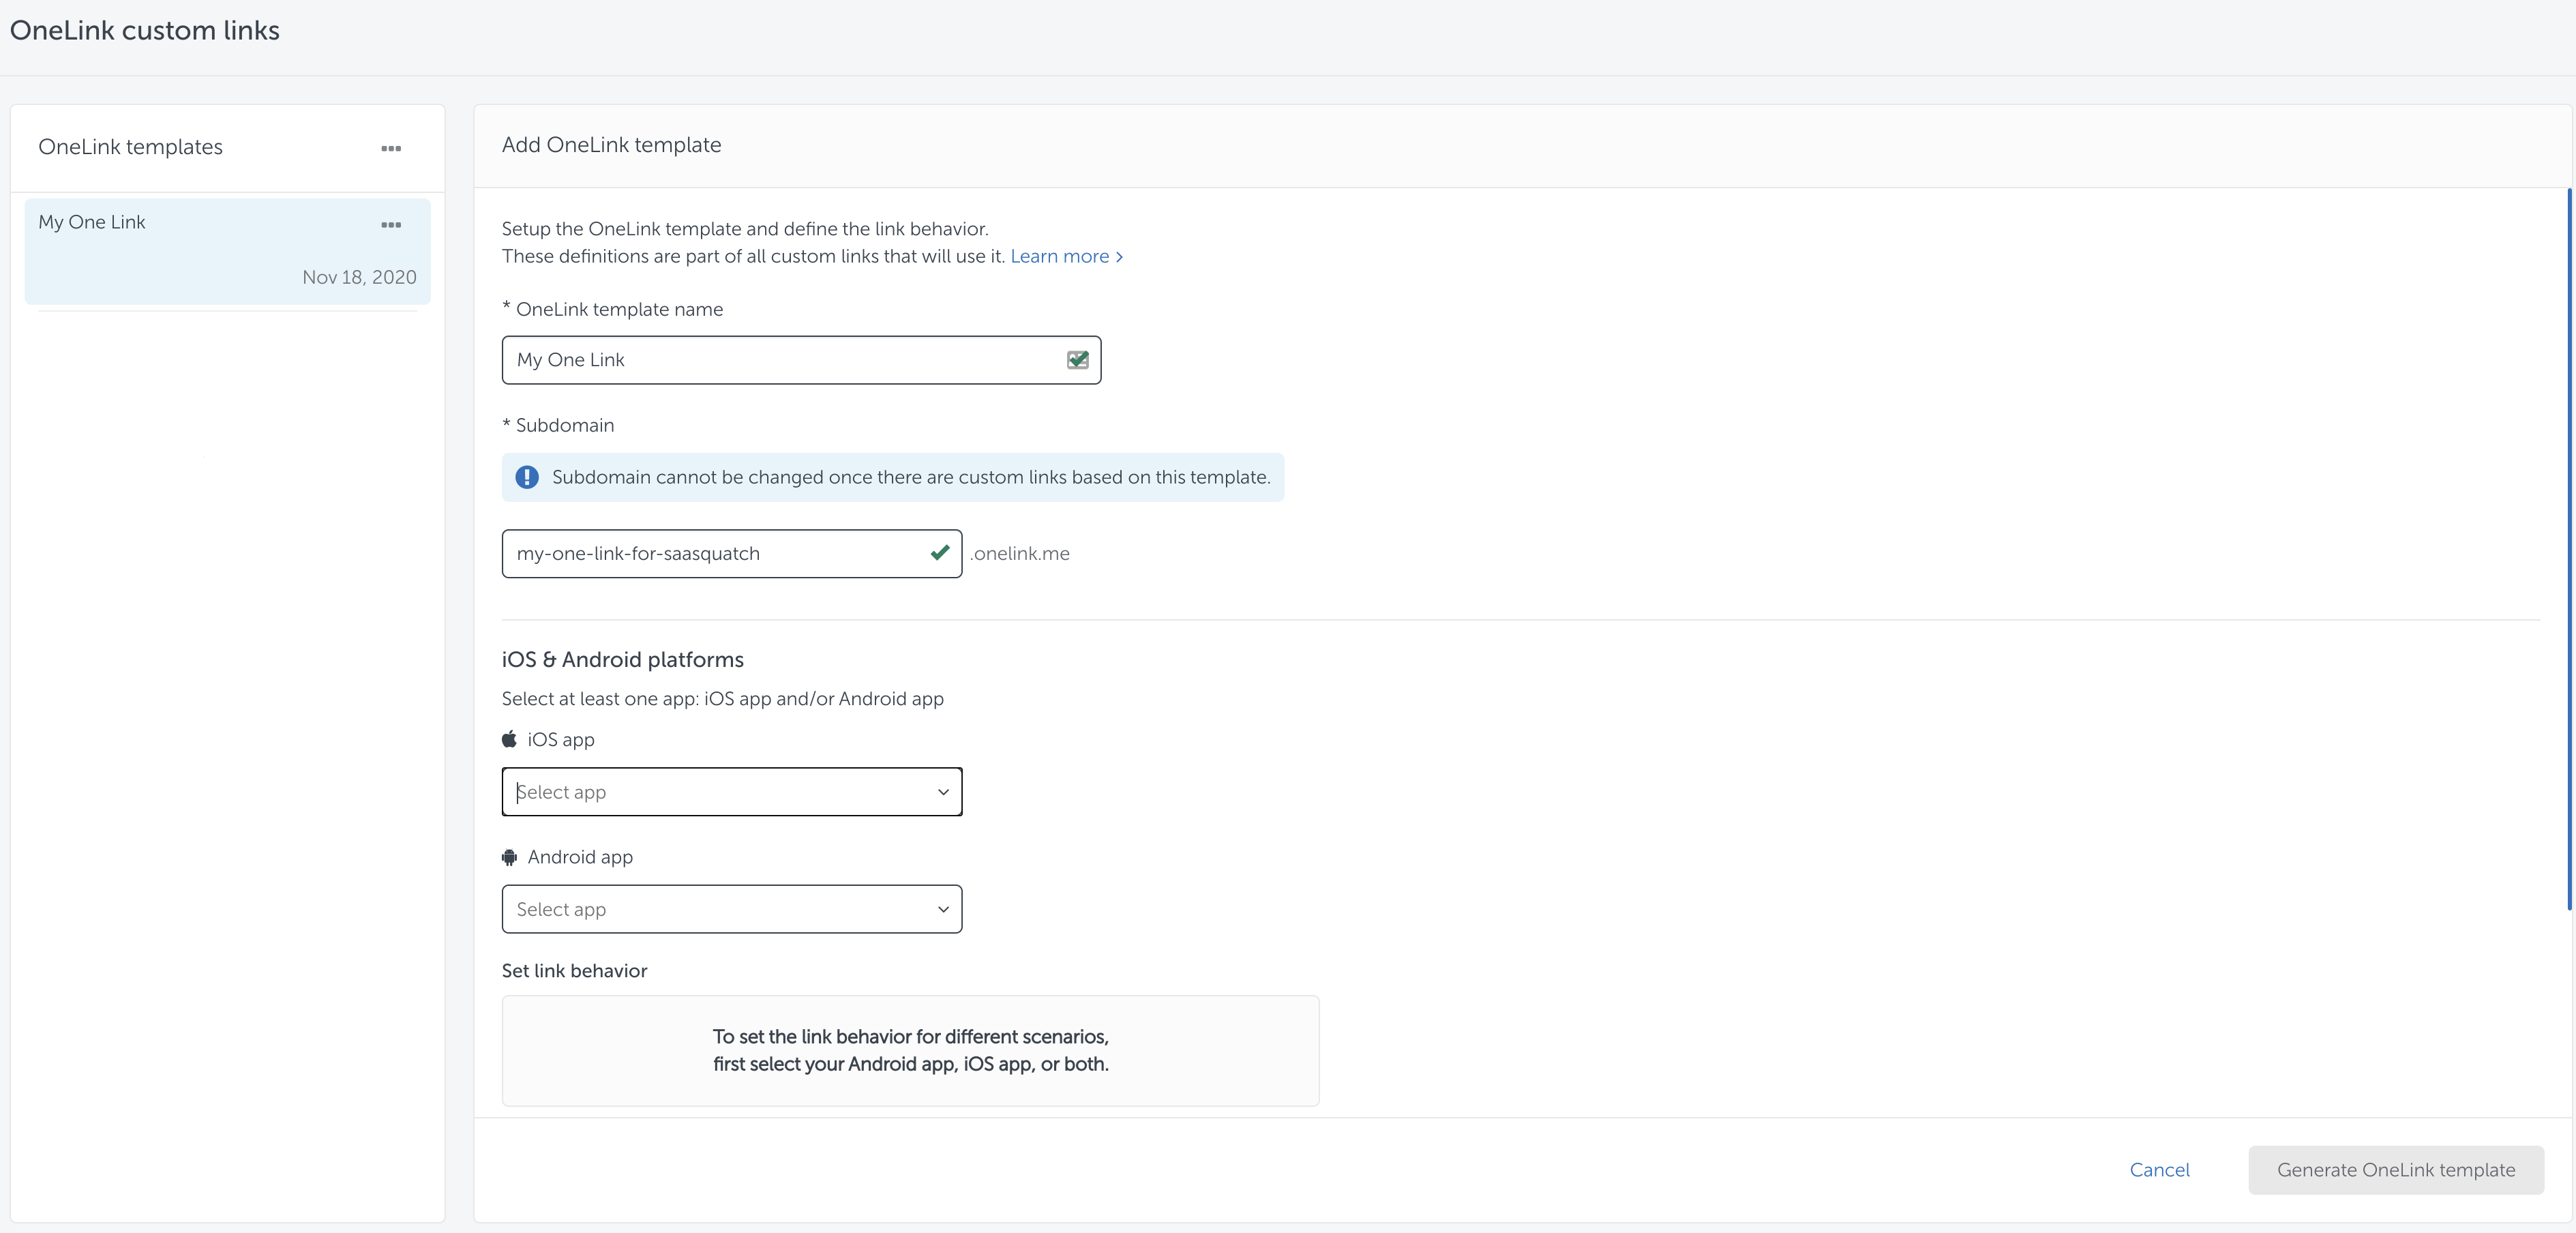Click the Apple logo beside iOS app
The height and width of the screenshot is (1233, 2576).
[510, 739]
